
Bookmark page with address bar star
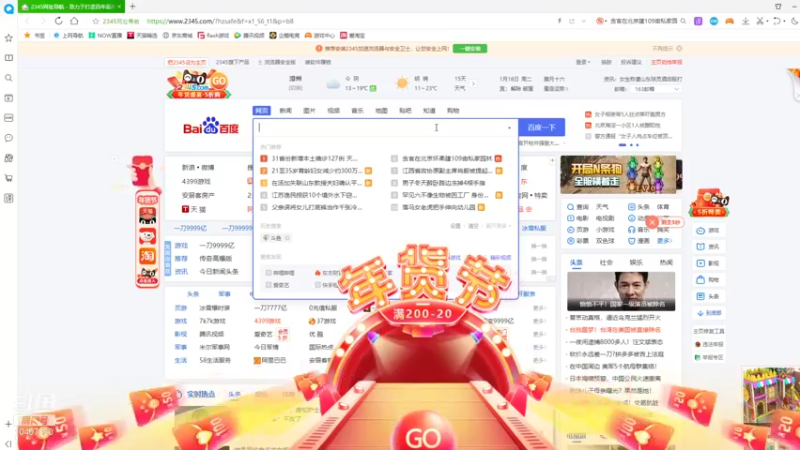pos(95,21)
